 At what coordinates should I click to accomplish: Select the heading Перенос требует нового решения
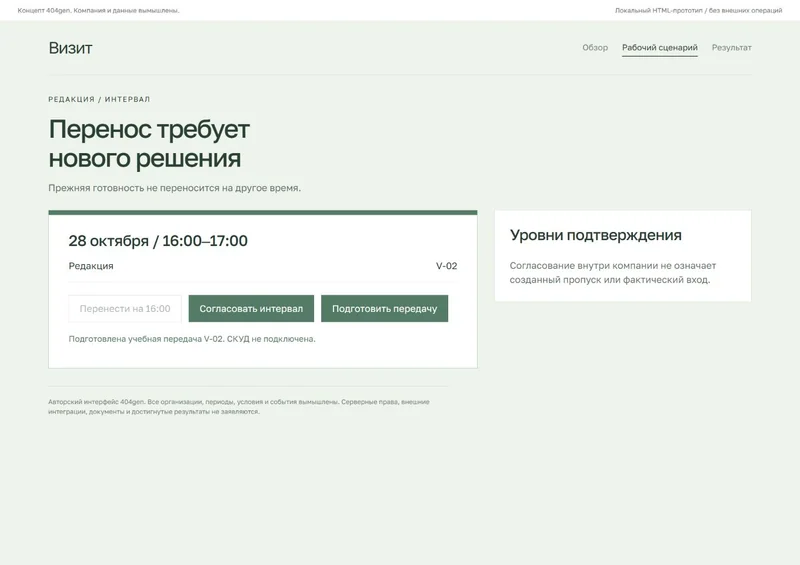tap(149, 143)
